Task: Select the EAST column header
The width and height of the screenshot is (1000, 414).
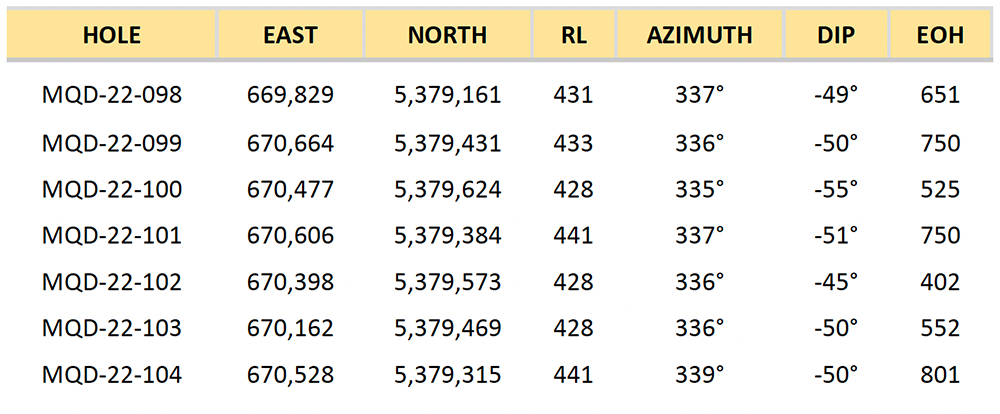Action: tap(290, 35)
